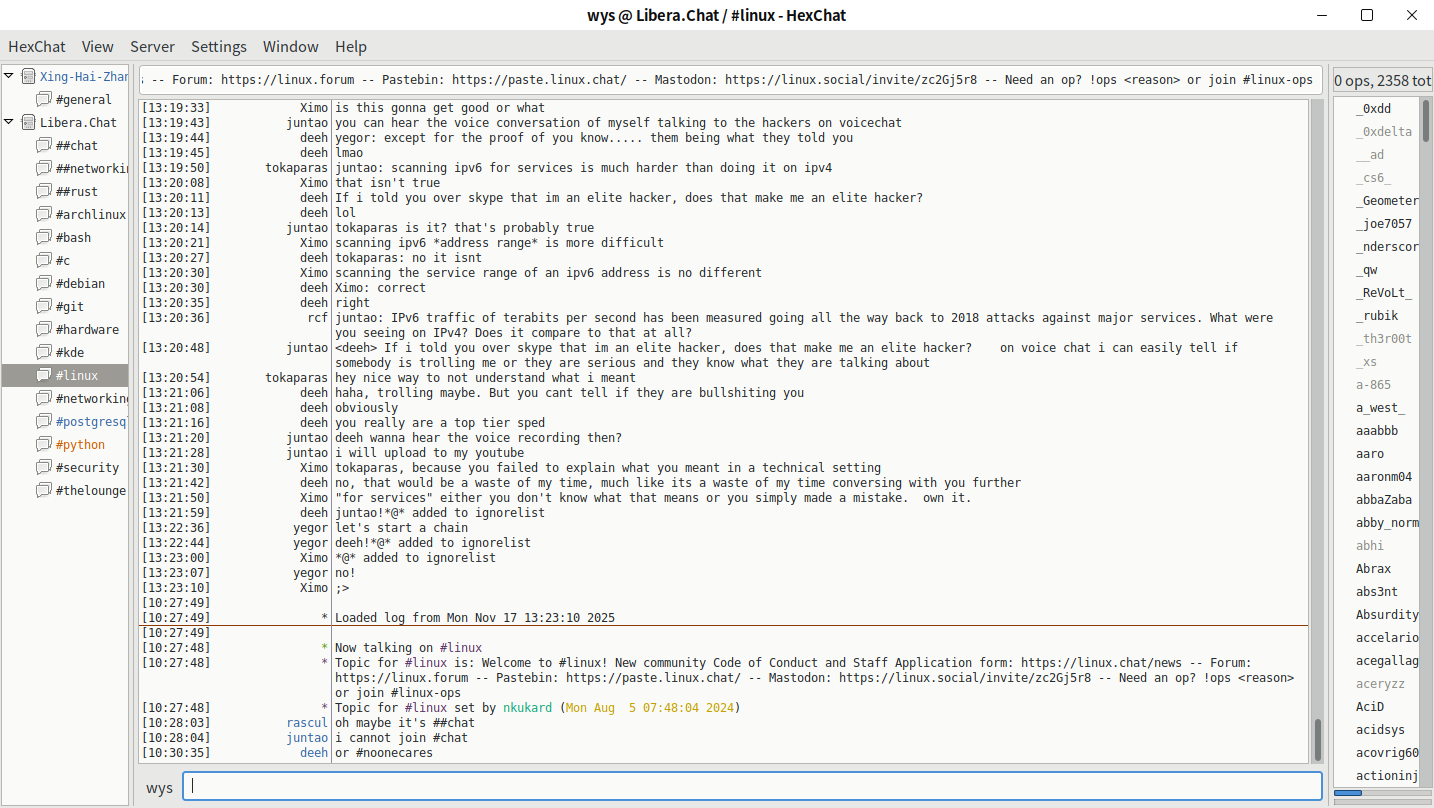This screenshot has height=808, width=1434.
Task: Click the channel icon beside #git
Action: 44,306
